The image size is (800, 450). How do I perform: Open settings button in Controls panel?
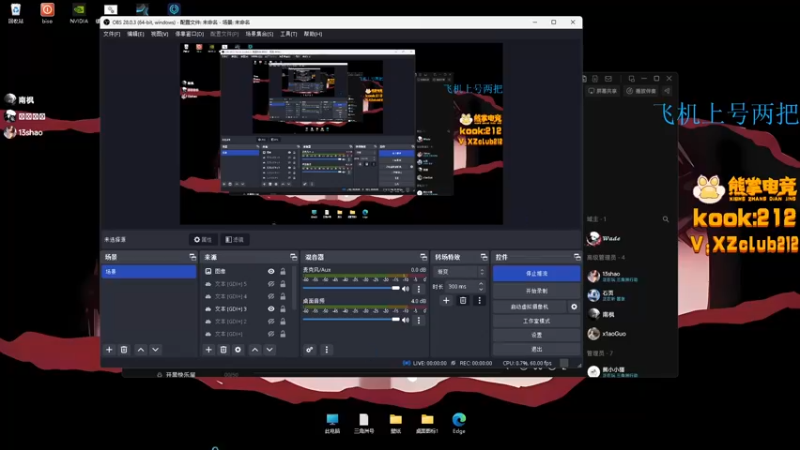coord(536,335)
